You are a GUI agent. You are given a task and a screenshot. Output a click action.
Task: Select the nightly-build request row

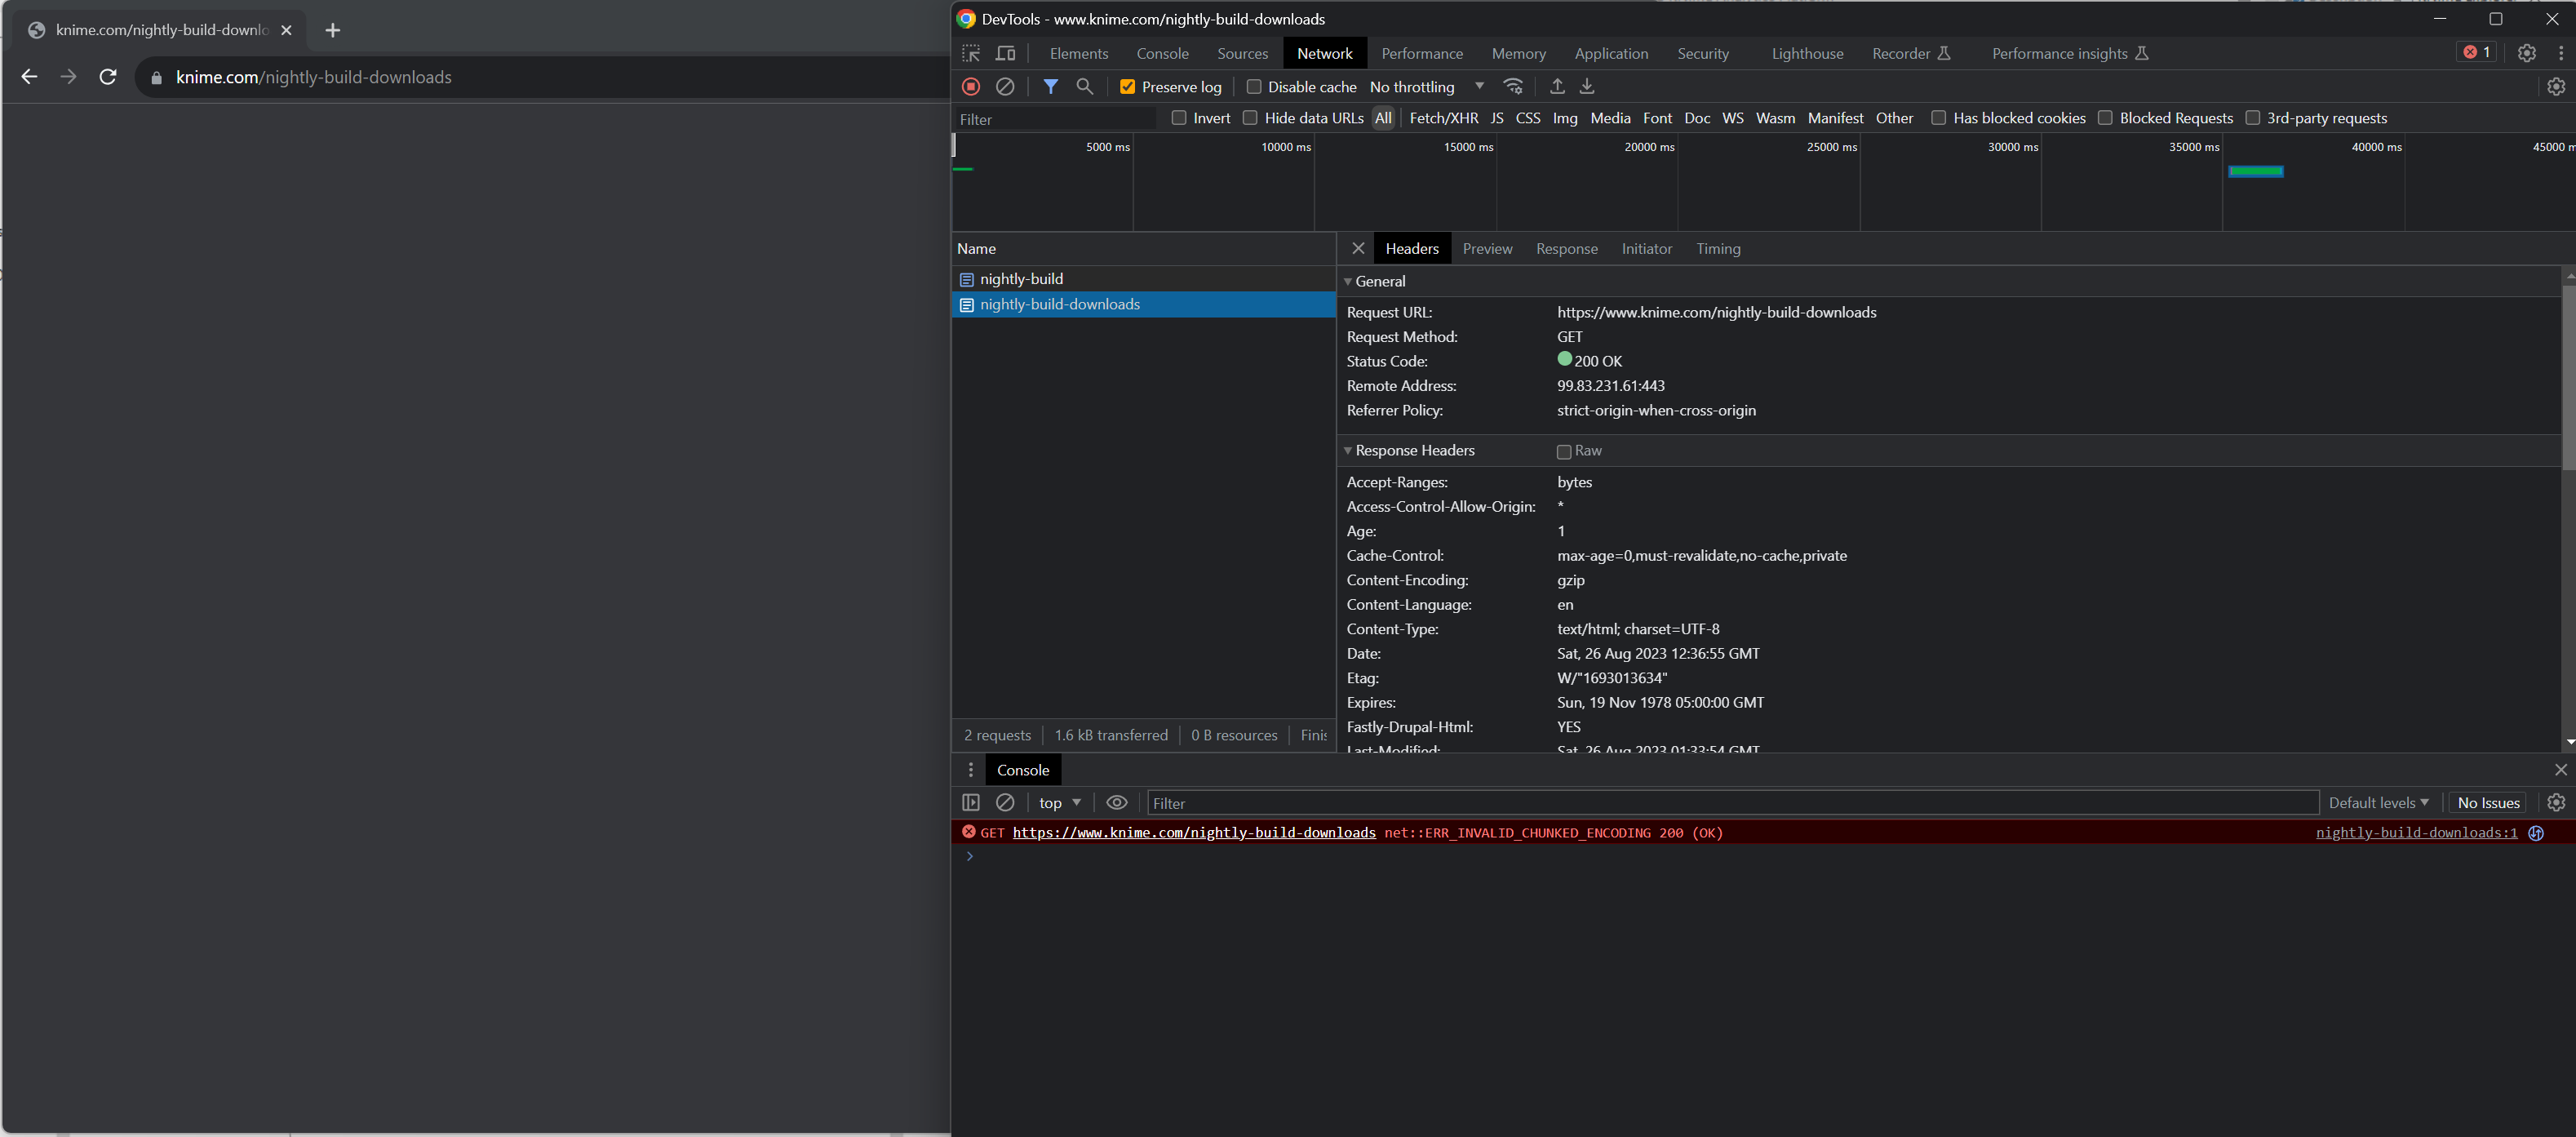point(1143,279)
